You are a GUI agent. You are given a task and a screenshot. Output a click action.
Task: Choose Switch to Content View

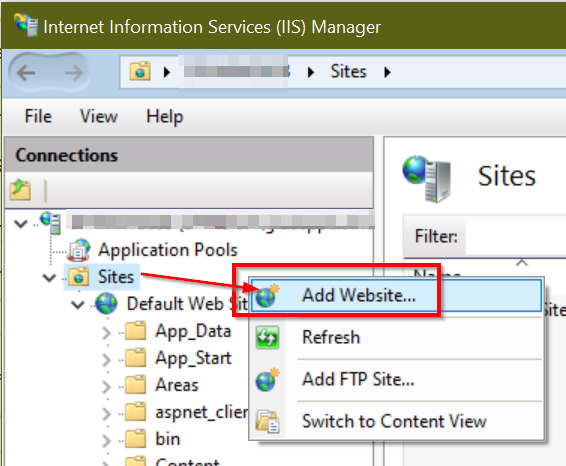pyautogui.click(x=396, y=421)
